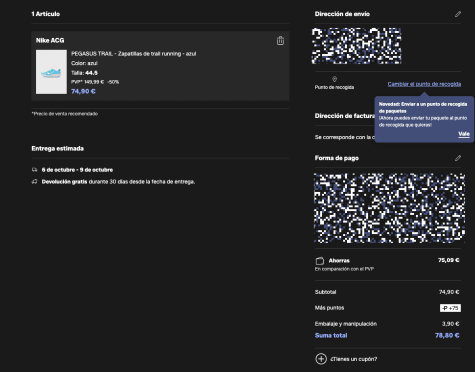Dismiss the tooltip with Vale
The width and height of the screenshot is (475, 372).
pos(464,134)
